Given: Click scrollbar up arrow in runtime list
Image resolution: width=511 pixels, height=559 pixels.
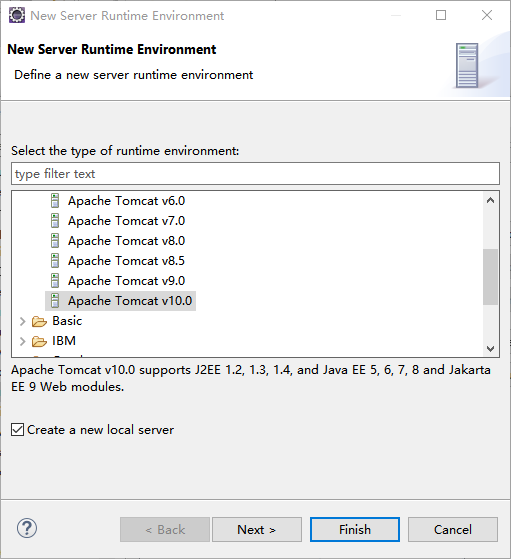Looking at the screenshot, I should [x=490, y=200].
